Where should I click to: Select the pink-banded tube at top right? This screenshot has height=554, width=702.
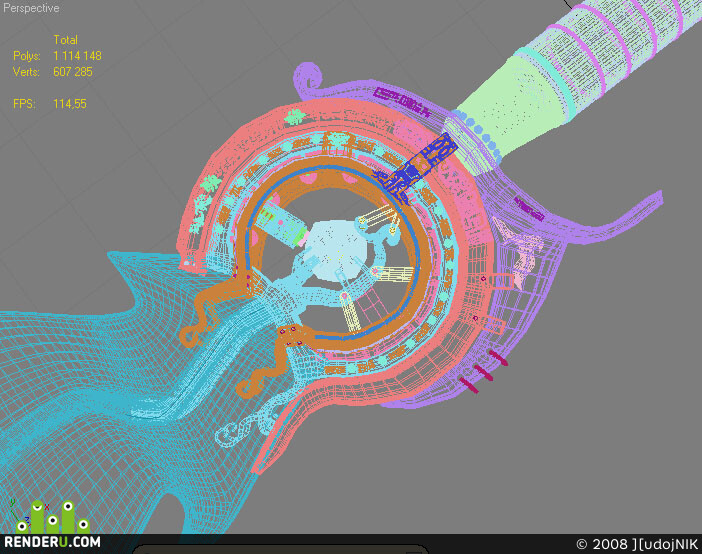pyautogui.click(x=618, y=45)
